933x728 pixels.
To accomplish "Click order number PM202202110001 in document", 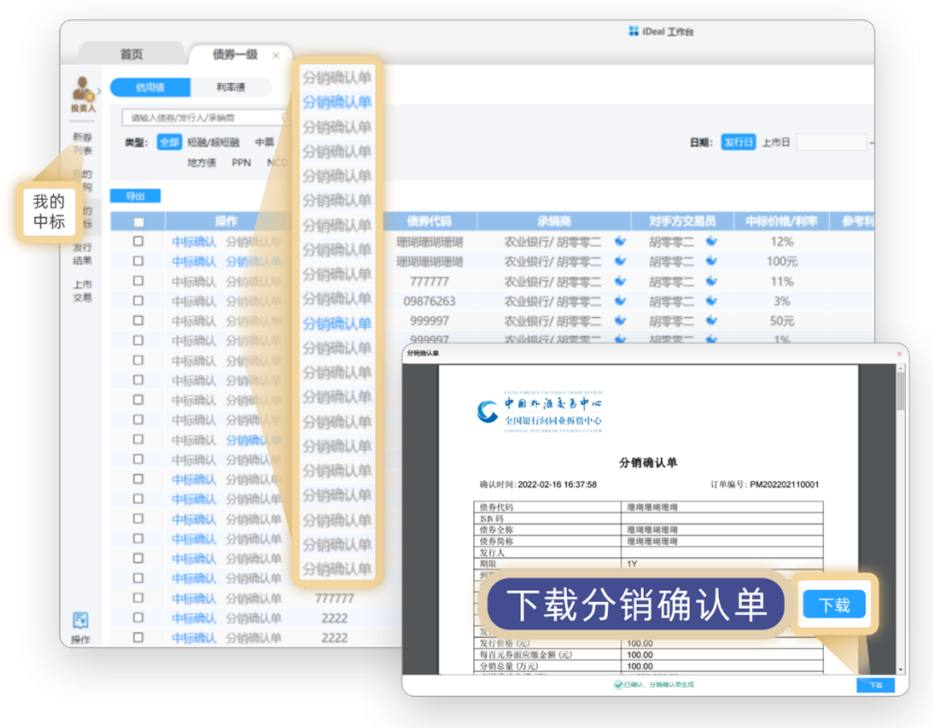I will pyautogui.click(x=784, y=485).
